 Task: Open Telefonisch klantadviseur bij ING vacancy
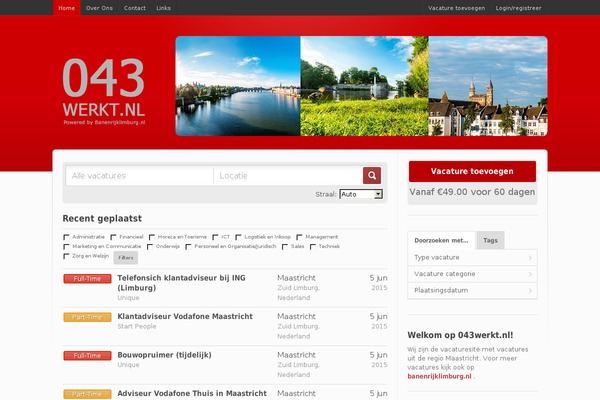point(181,283)
